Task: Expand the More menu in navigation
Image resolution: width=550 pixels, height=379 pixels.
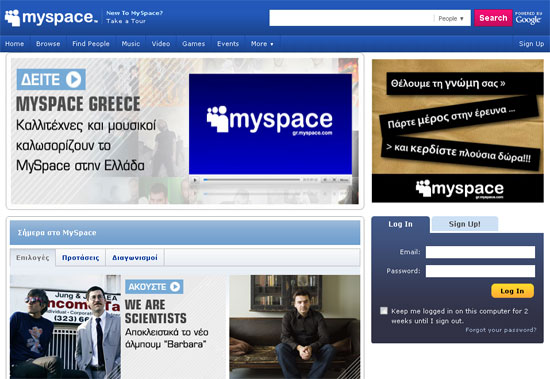Action: click(x=262, y=44)
